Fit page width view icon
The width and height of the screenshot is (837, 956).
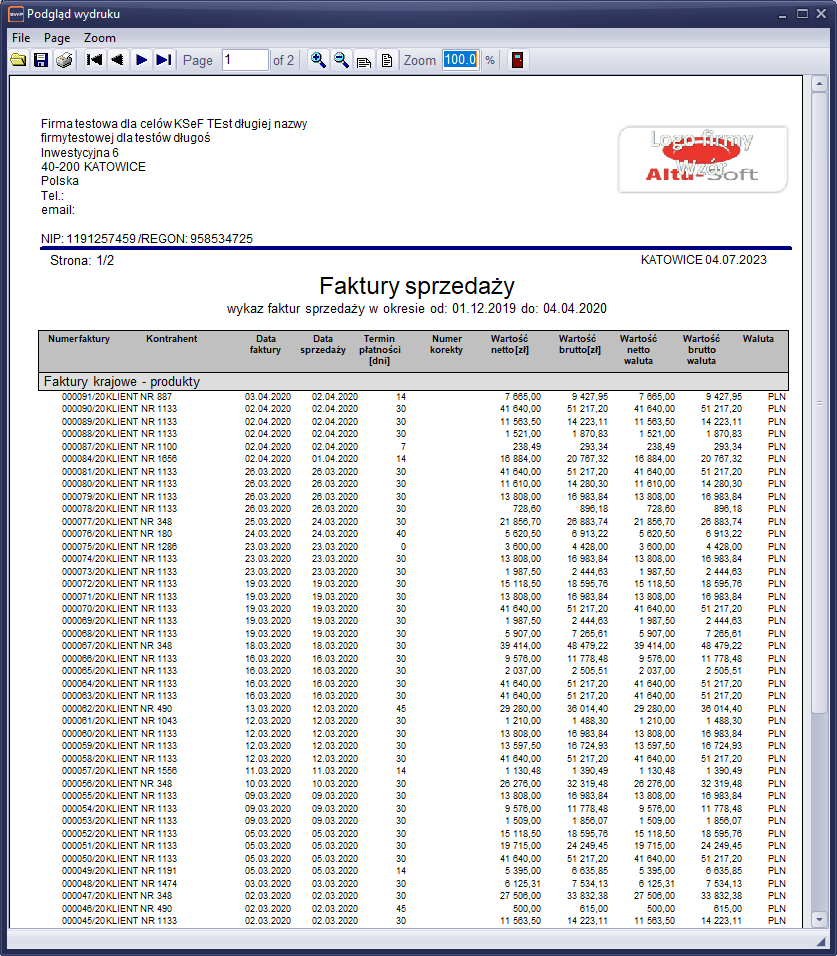(x=364, y=60)
